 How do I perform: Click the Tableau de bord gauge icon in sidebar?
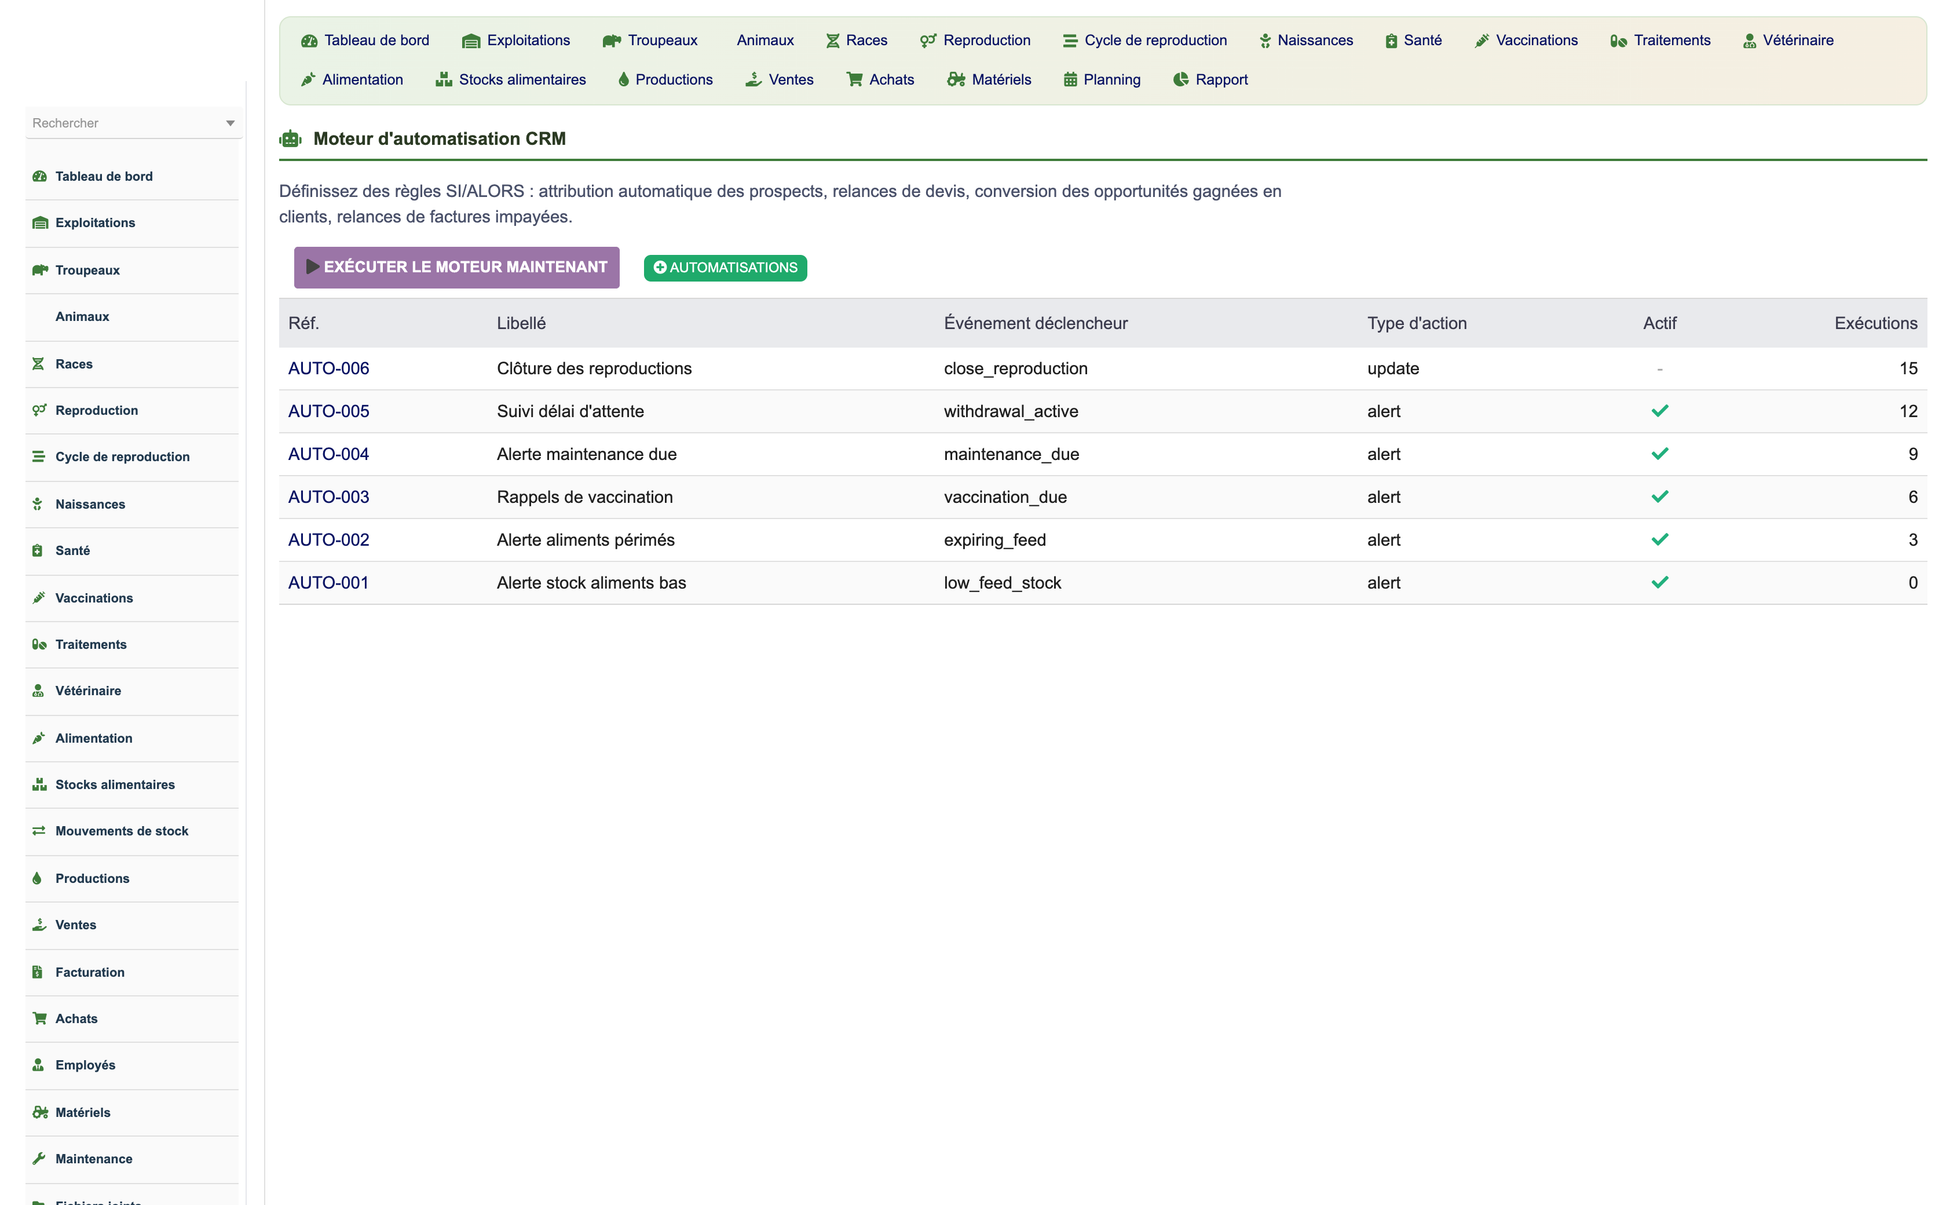[40, 176]
